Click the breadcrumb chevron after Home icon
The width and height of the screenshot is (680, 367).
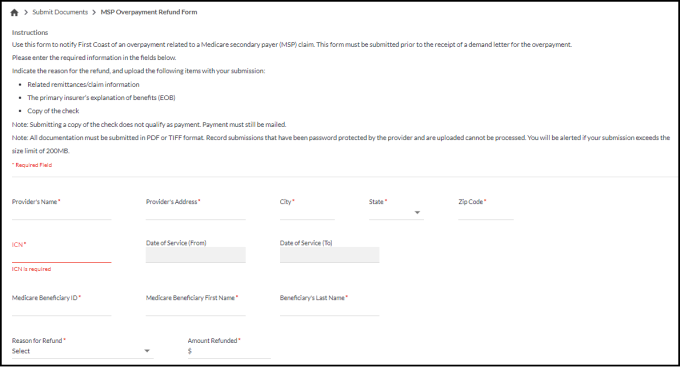(26, 13)
